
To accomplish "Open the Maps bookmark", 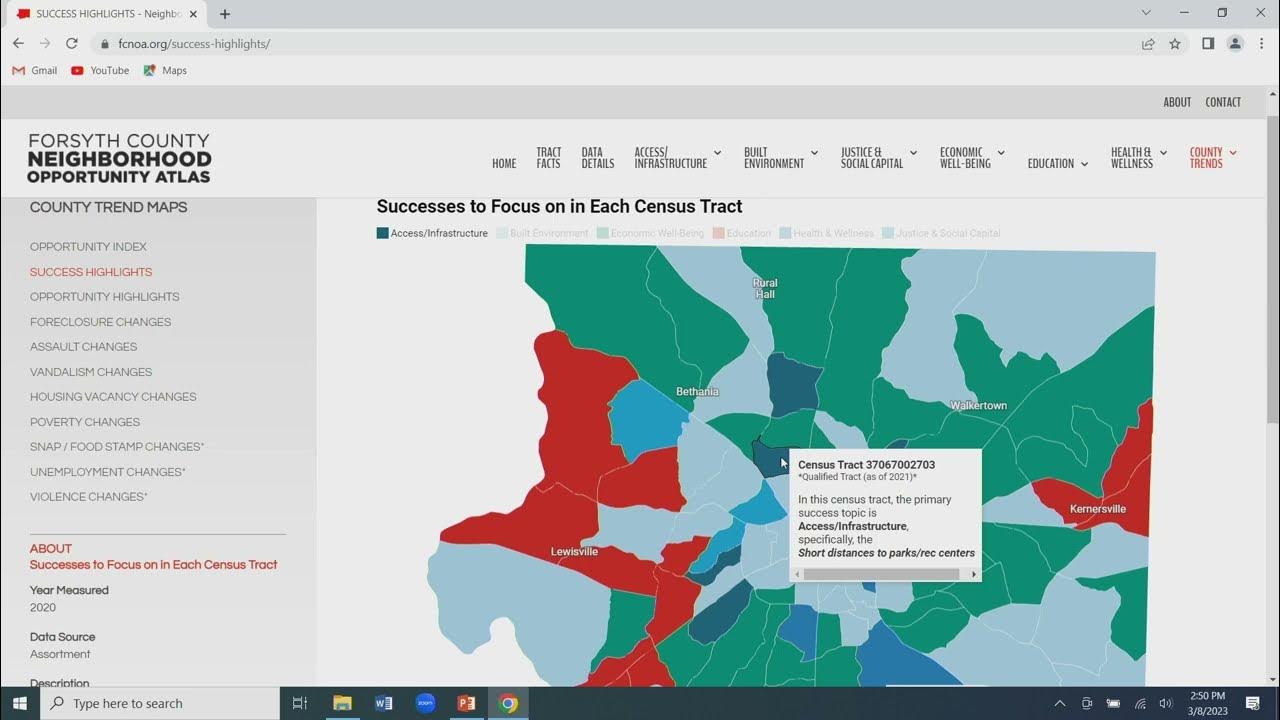I will click(x=165, y=71).
